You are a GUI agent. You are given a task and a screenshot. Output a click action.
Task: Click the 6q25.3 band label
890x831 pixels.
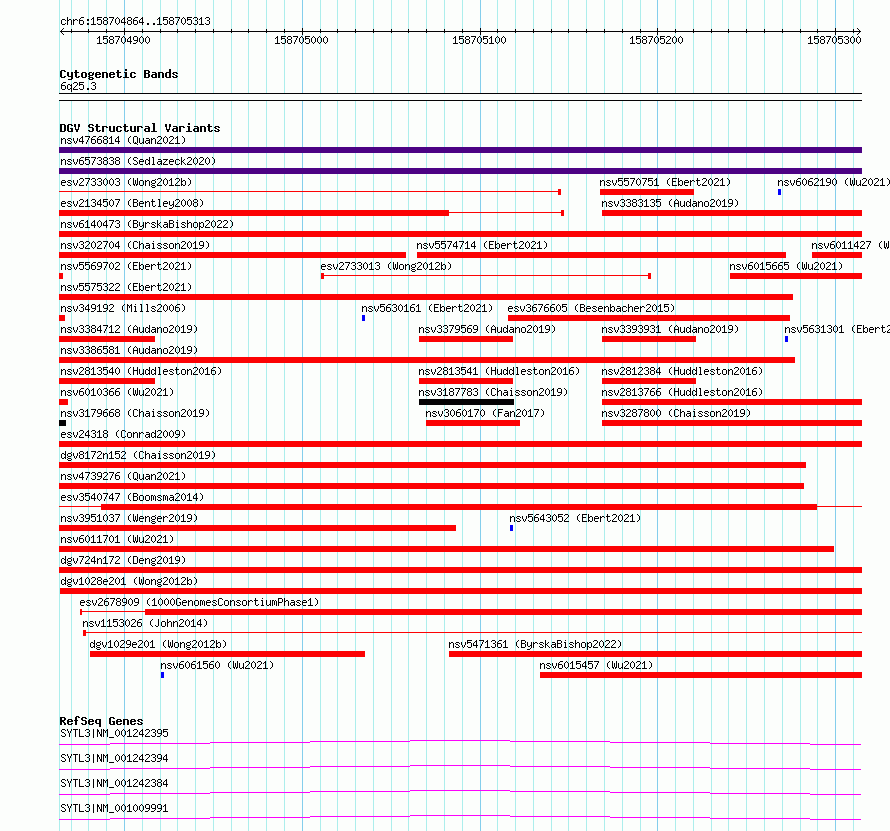pyautogui.click(x=78, y=86)
